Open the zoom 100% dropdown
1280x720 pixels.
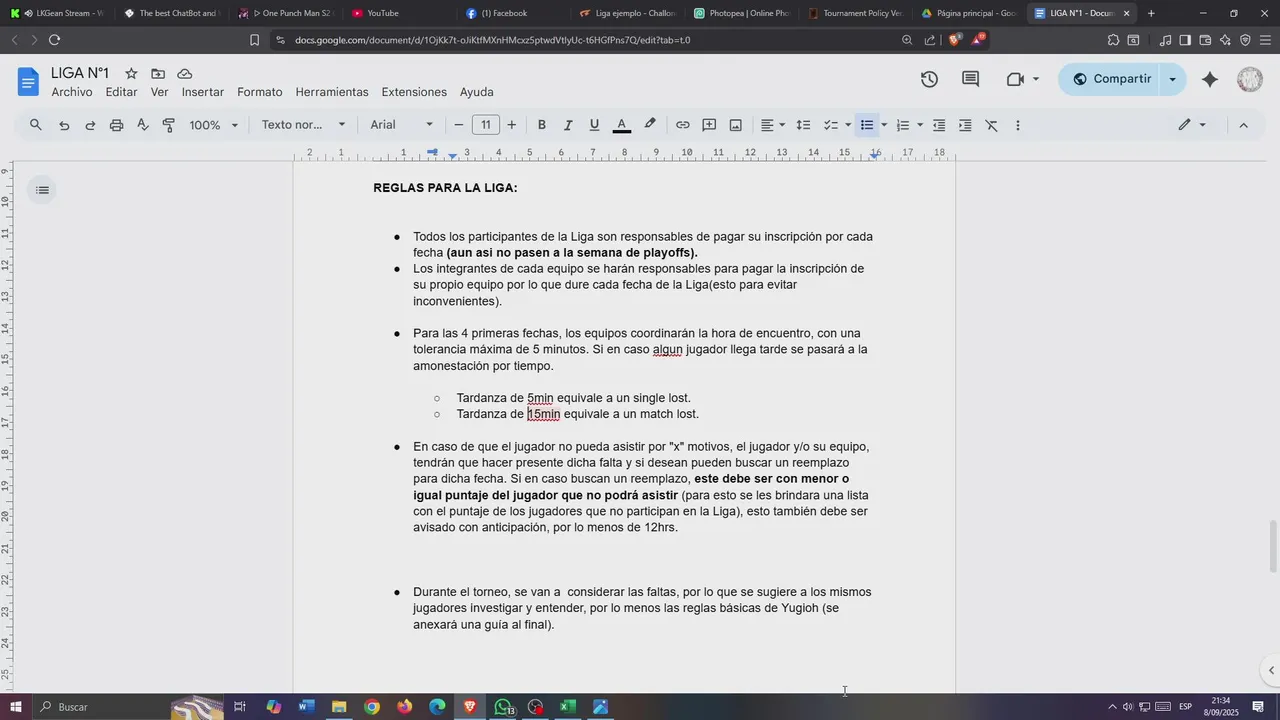tap(214, 125)
